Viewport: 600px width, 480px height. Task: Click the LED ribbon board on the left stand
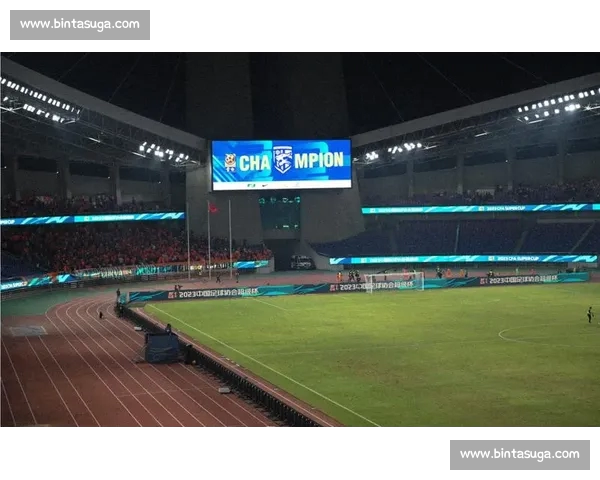92,219
